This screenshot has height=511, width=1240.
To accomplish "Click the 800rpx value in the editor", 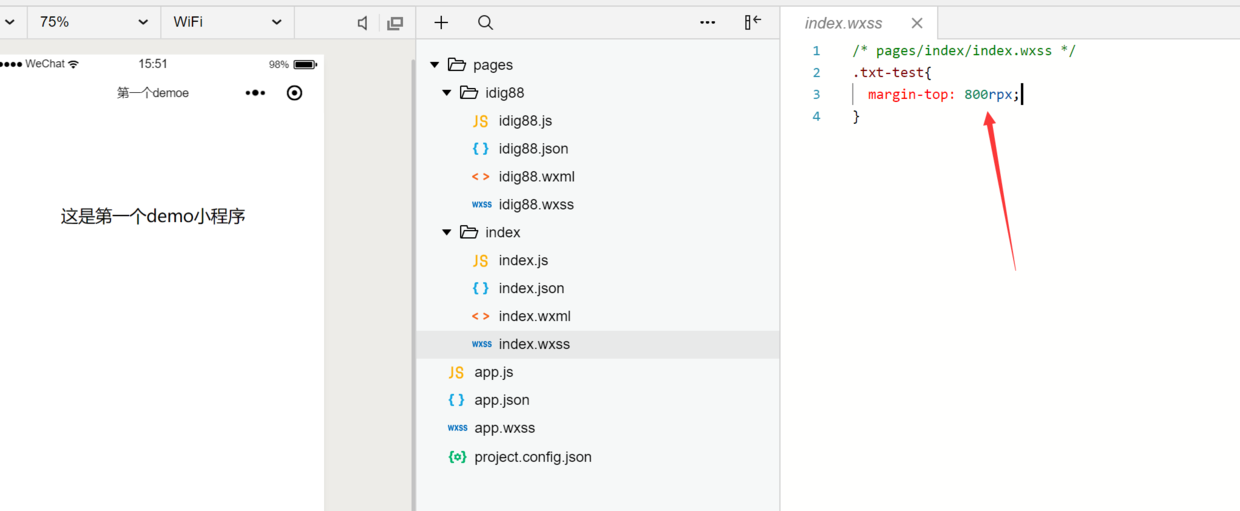I will (988, 95).
